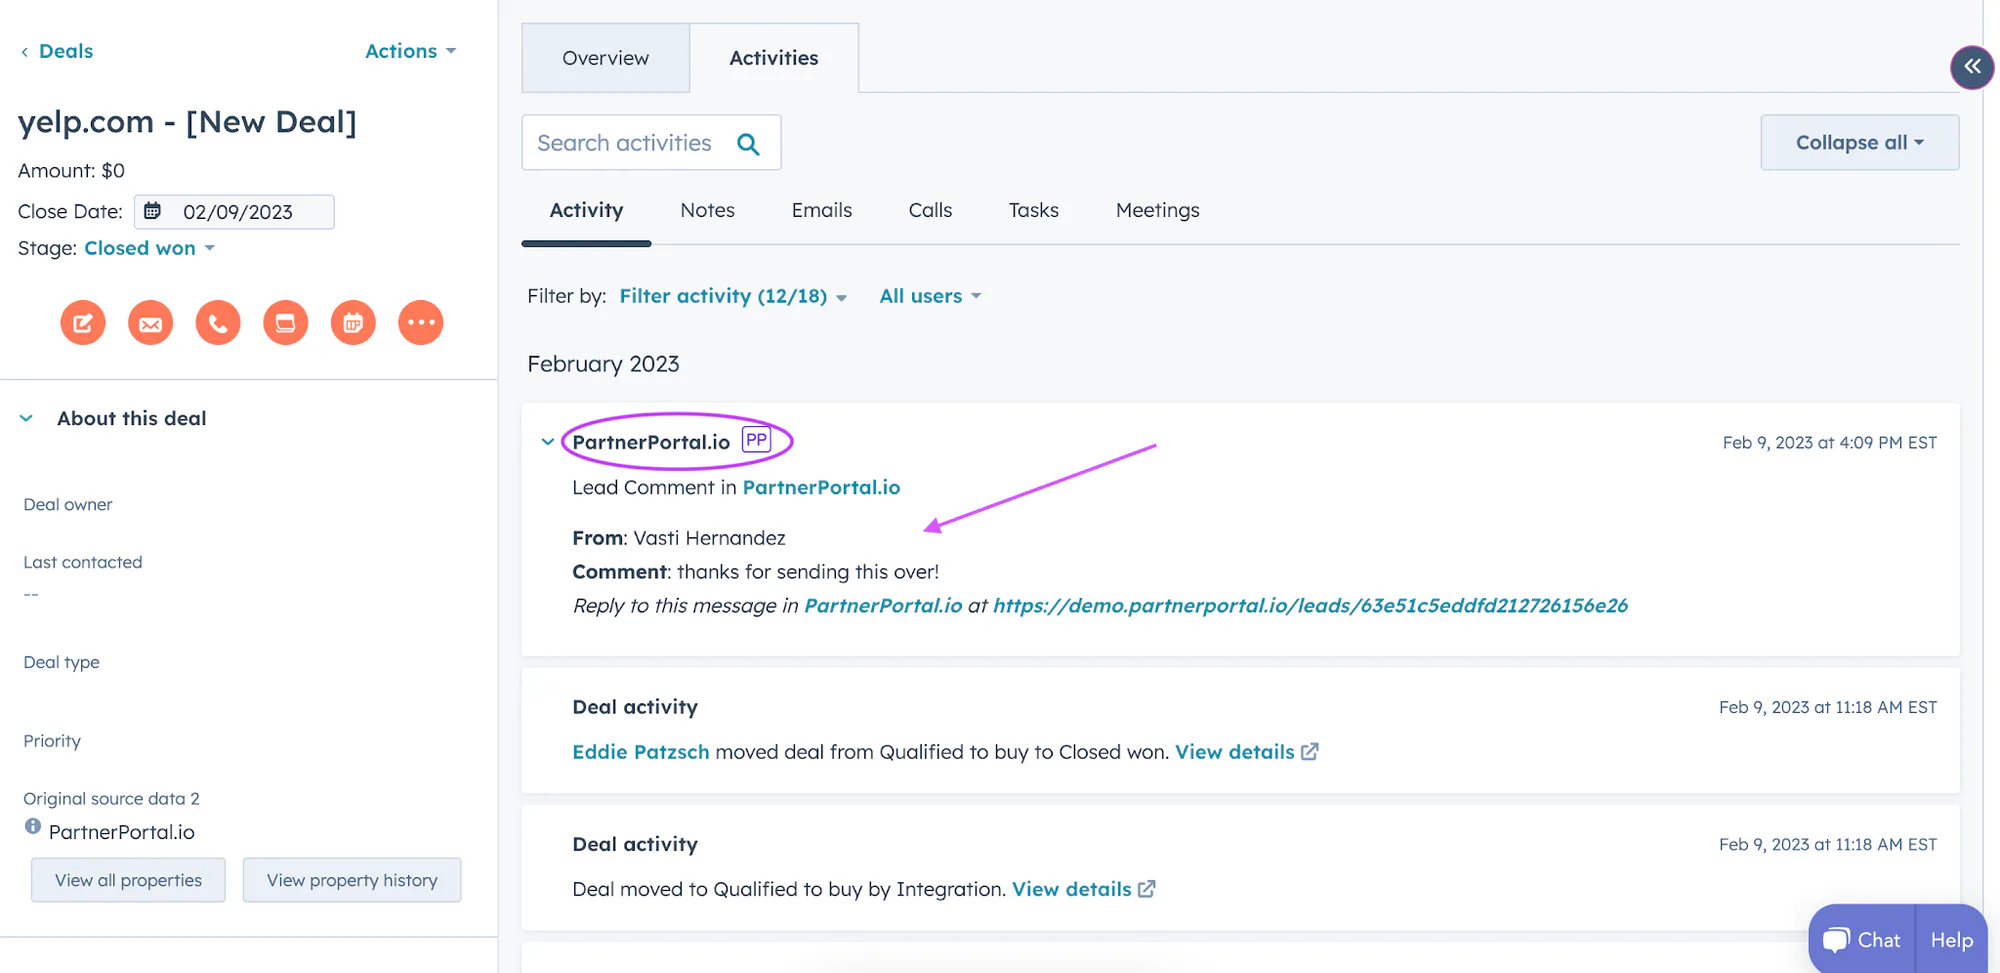Open the All users filter dropdown
The width and height of the screenshot is (2000, 973).
(x=930, y=296)
